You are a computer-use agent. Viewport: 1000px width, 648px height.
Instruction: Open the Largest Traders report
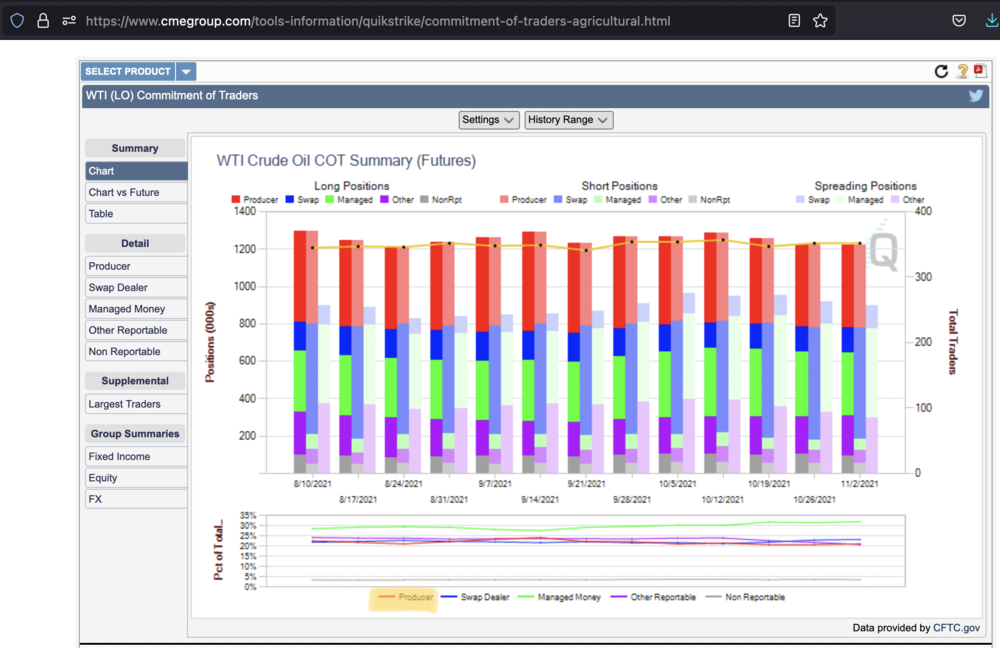135,404
